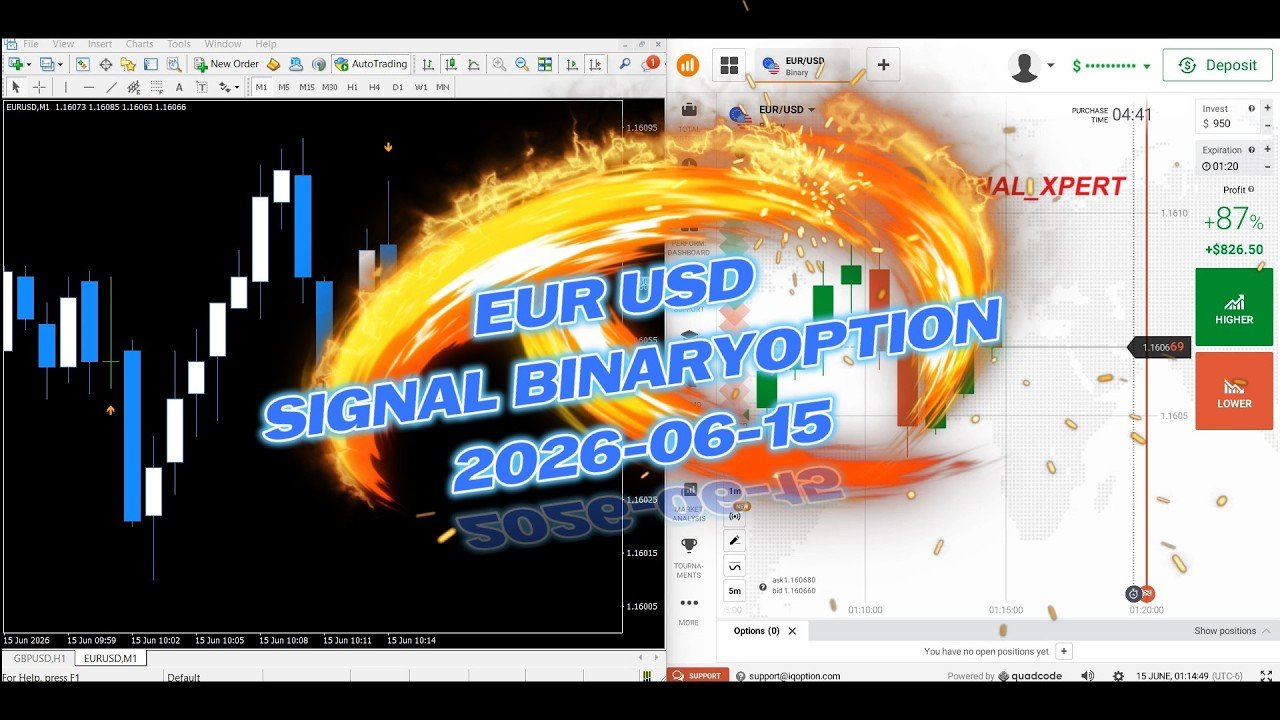Switch timeframe to M5
The image size is (1280, 720).
284,87
